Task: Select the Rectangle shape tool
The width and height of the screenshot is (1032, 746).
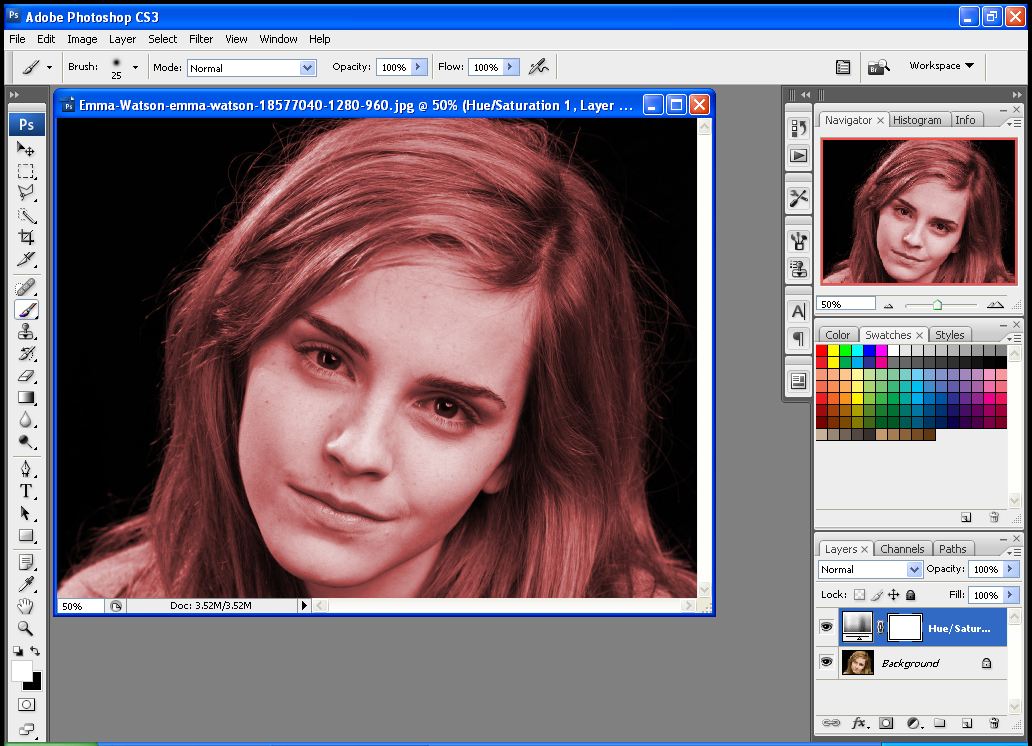Action: pos(26,535)
